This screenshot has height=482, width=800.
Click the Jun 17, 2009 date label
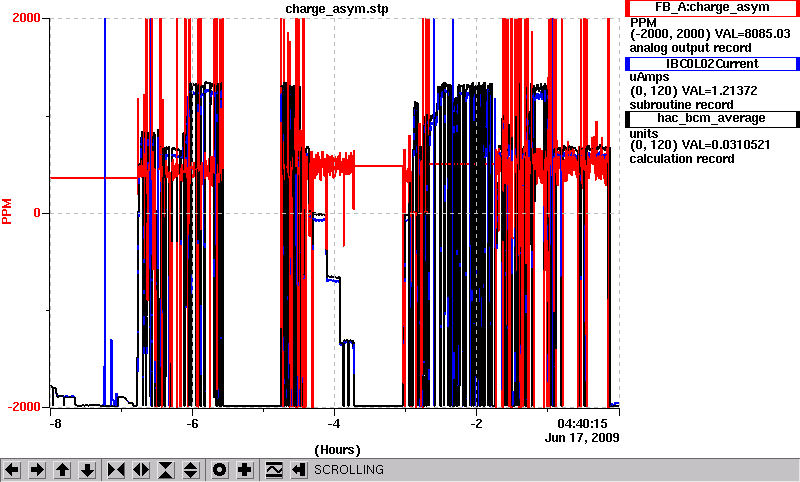(582, 437)
